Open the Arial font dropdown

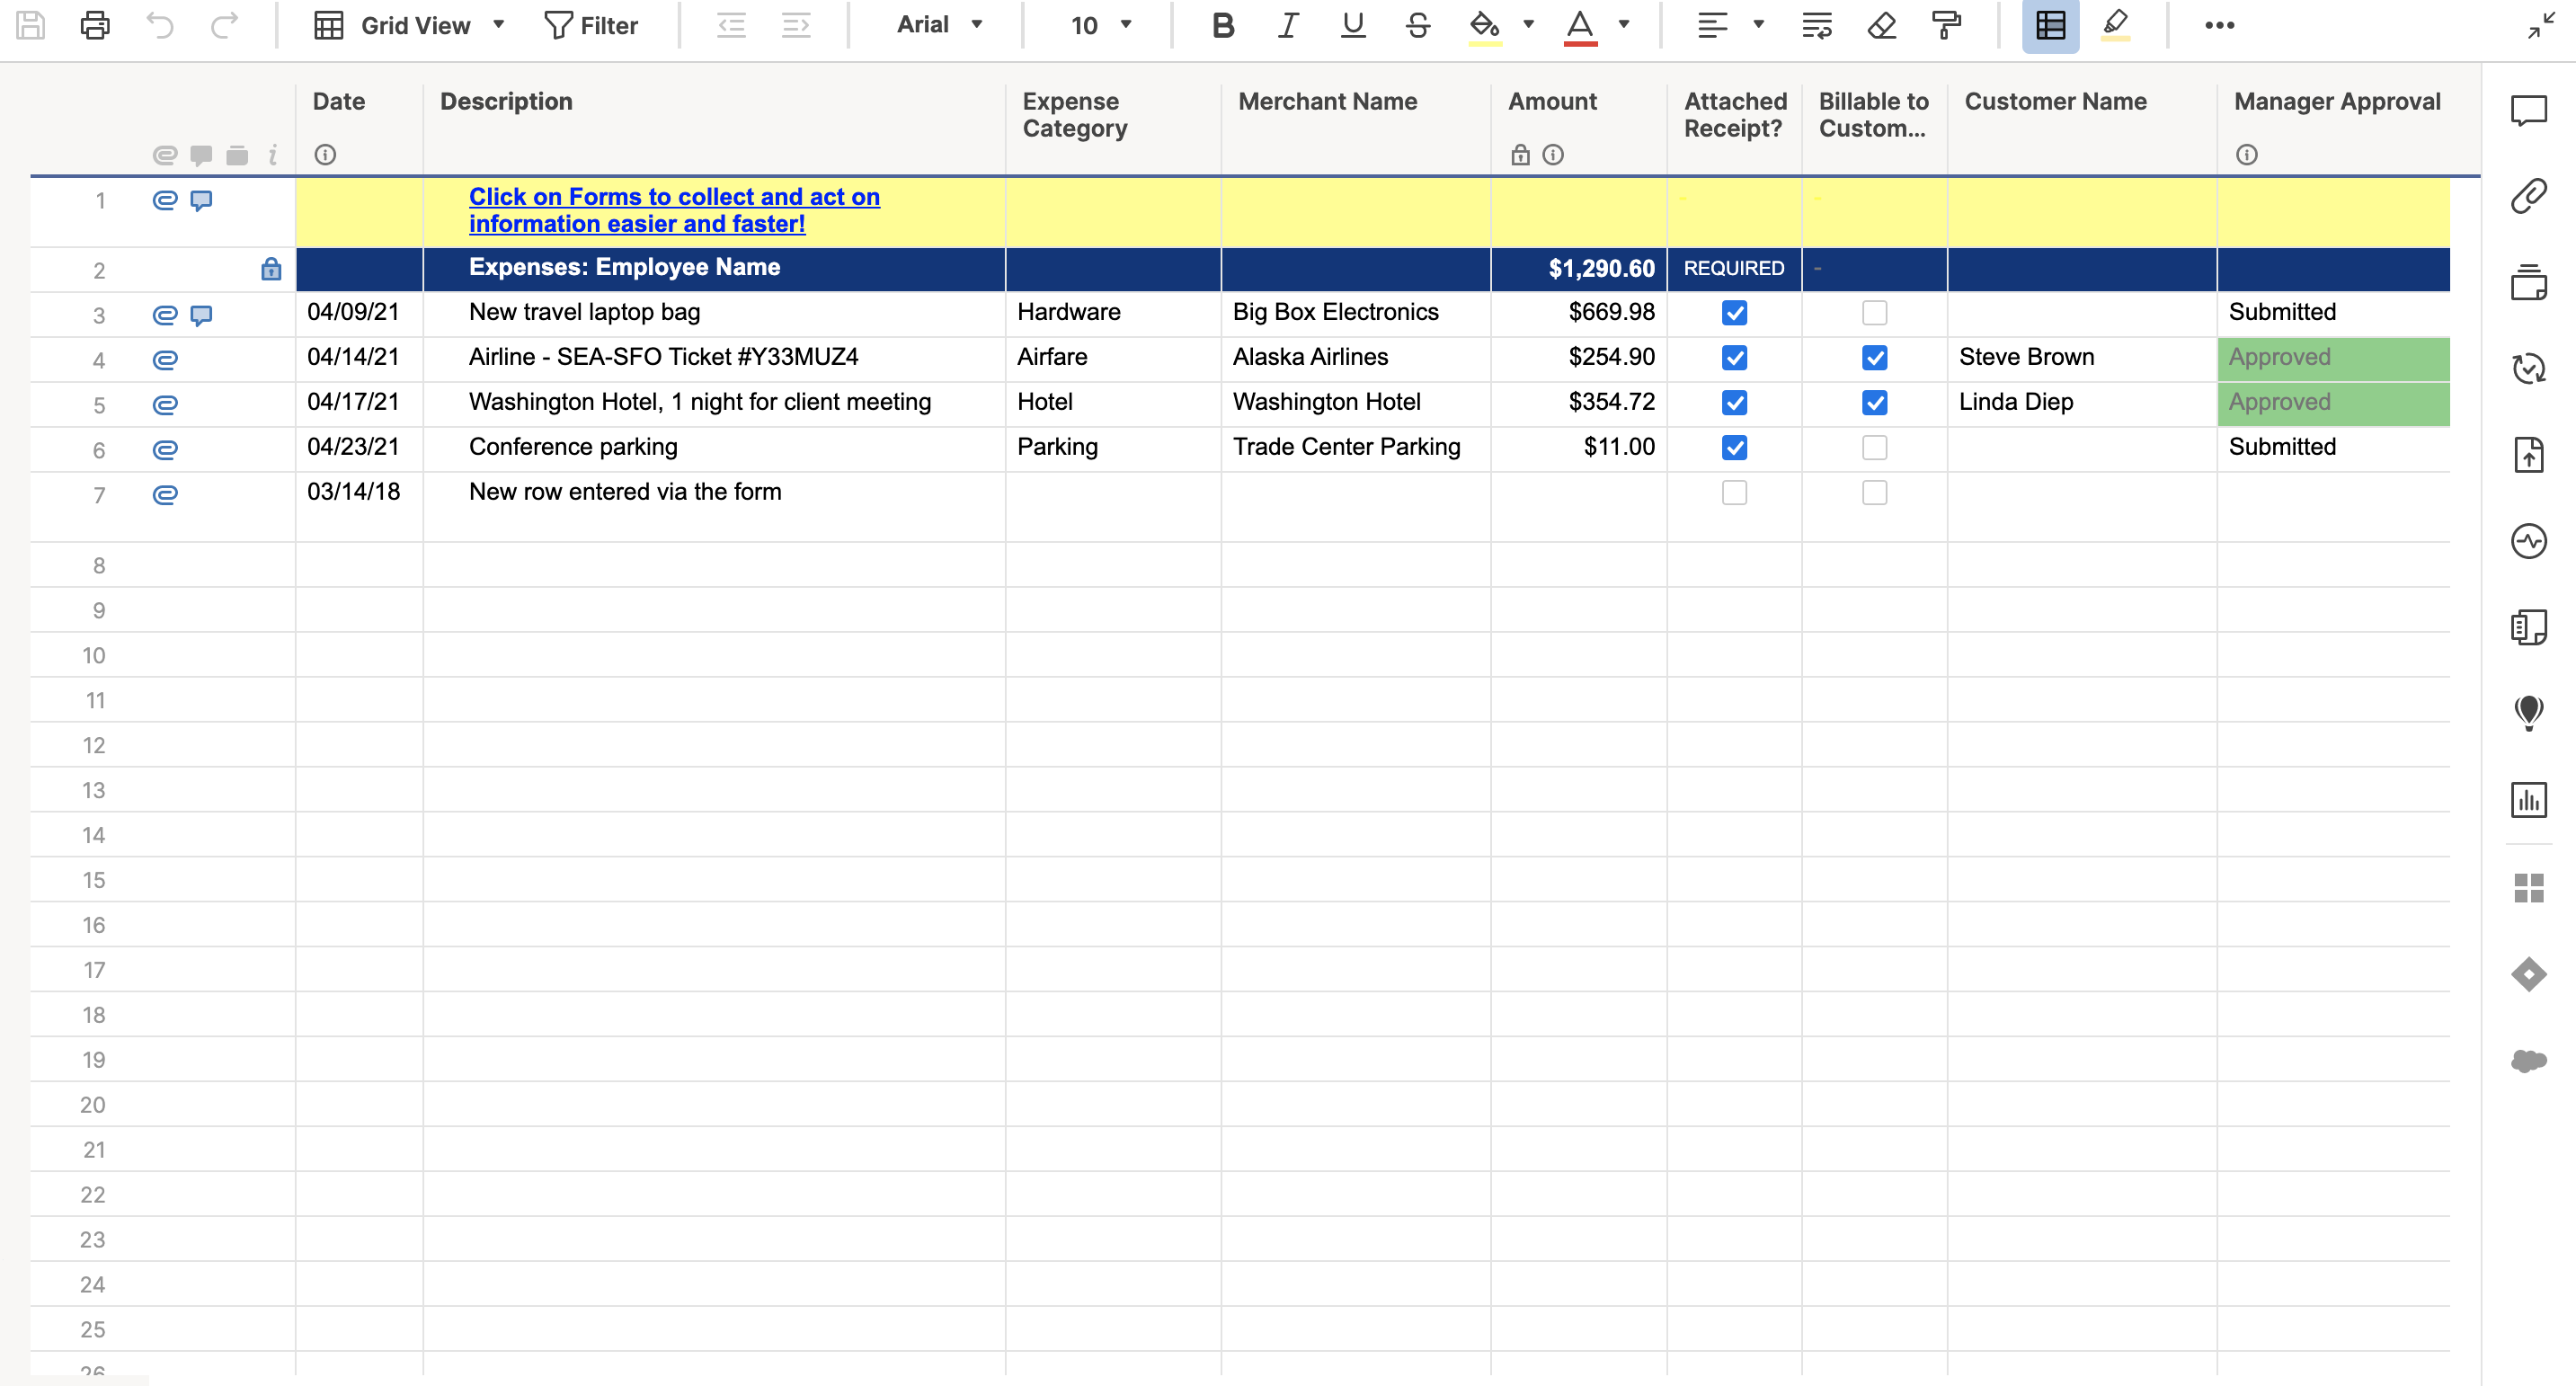point(939,25)
